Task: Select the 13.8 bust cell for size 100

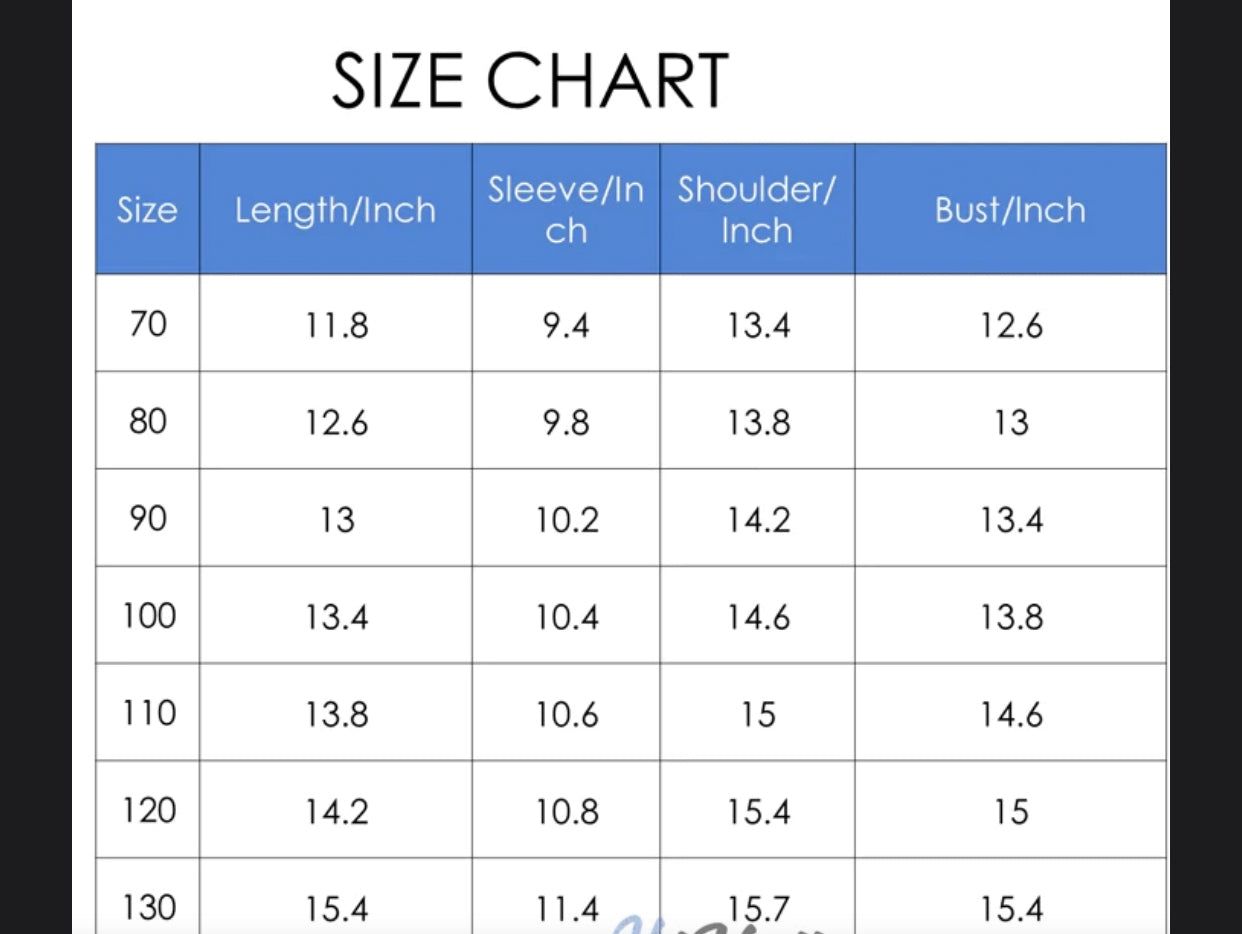Action: pos(1011,616)
